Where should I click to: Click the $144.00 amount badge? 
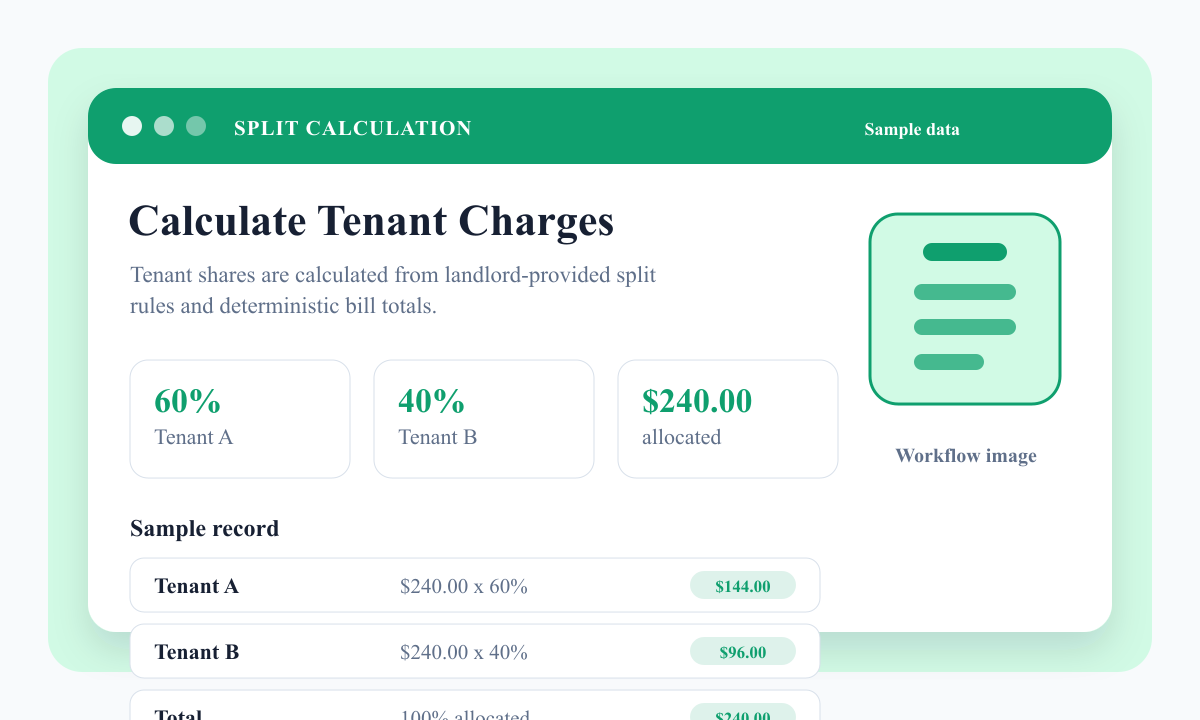[743, 586]
